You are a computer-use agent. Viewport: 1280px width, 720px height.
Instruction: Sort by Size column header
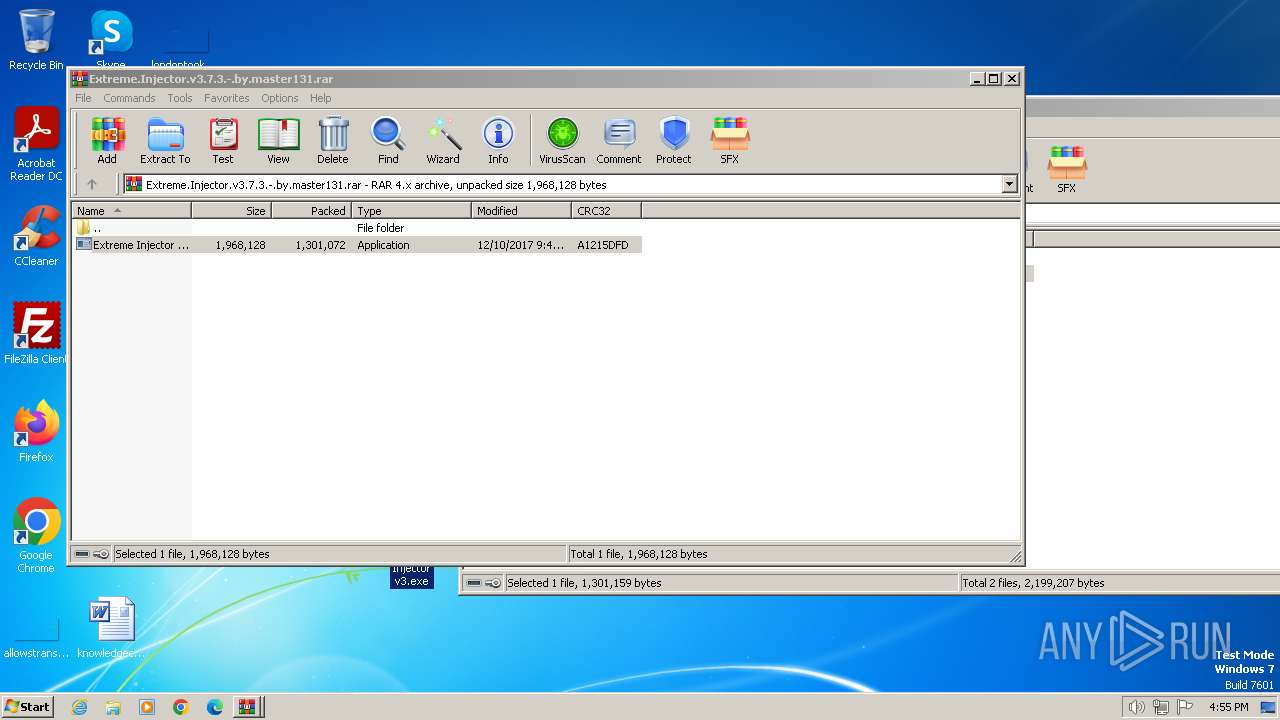click(231, 210)
